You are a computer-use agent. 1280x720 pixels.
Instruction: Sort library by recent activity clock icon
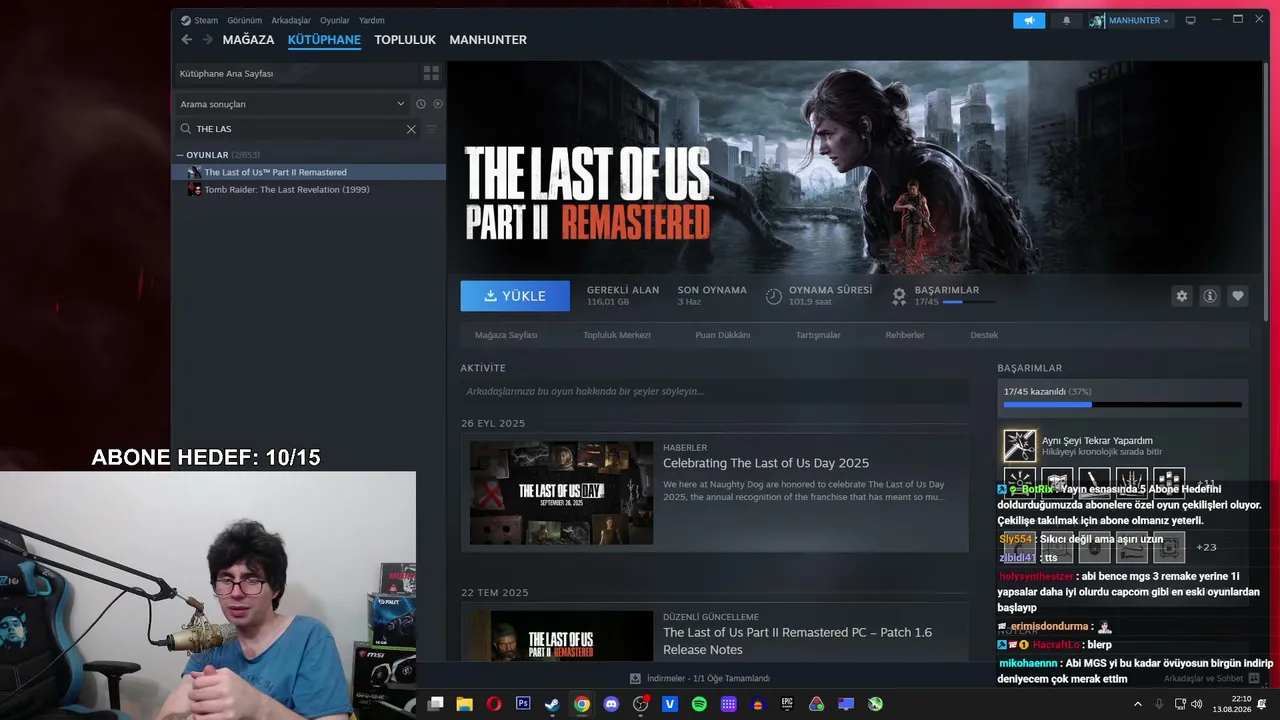click(421, 104)
